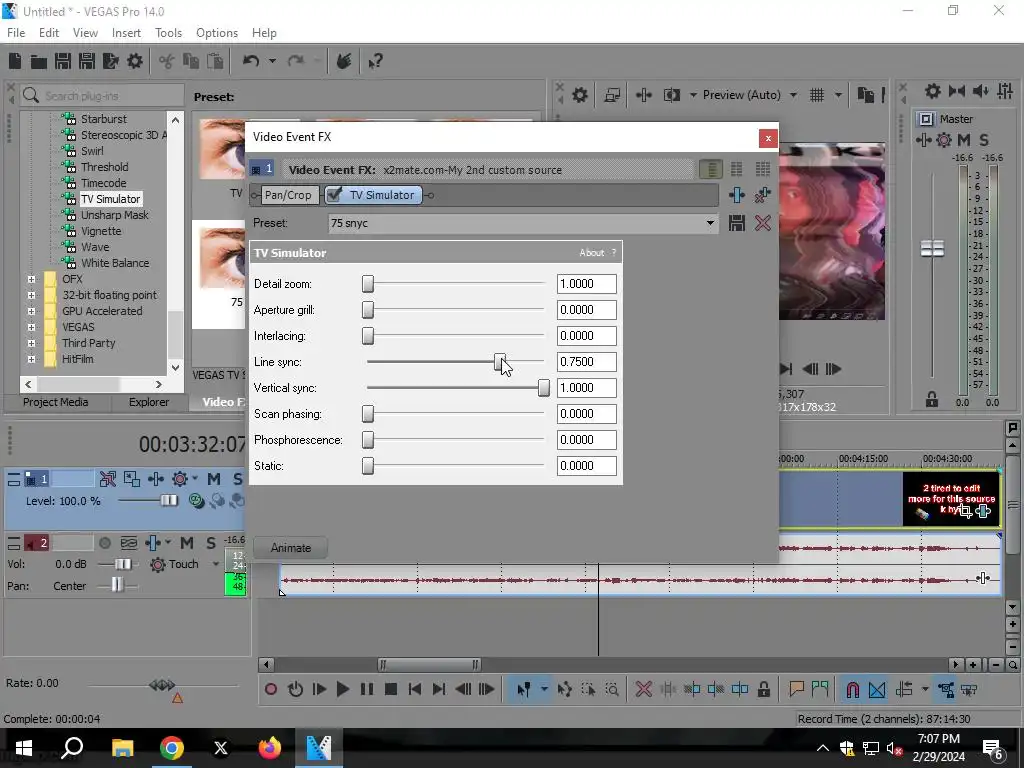Click the Open folder icon in toolbar
1024x768 pixels.
(39, 61)
